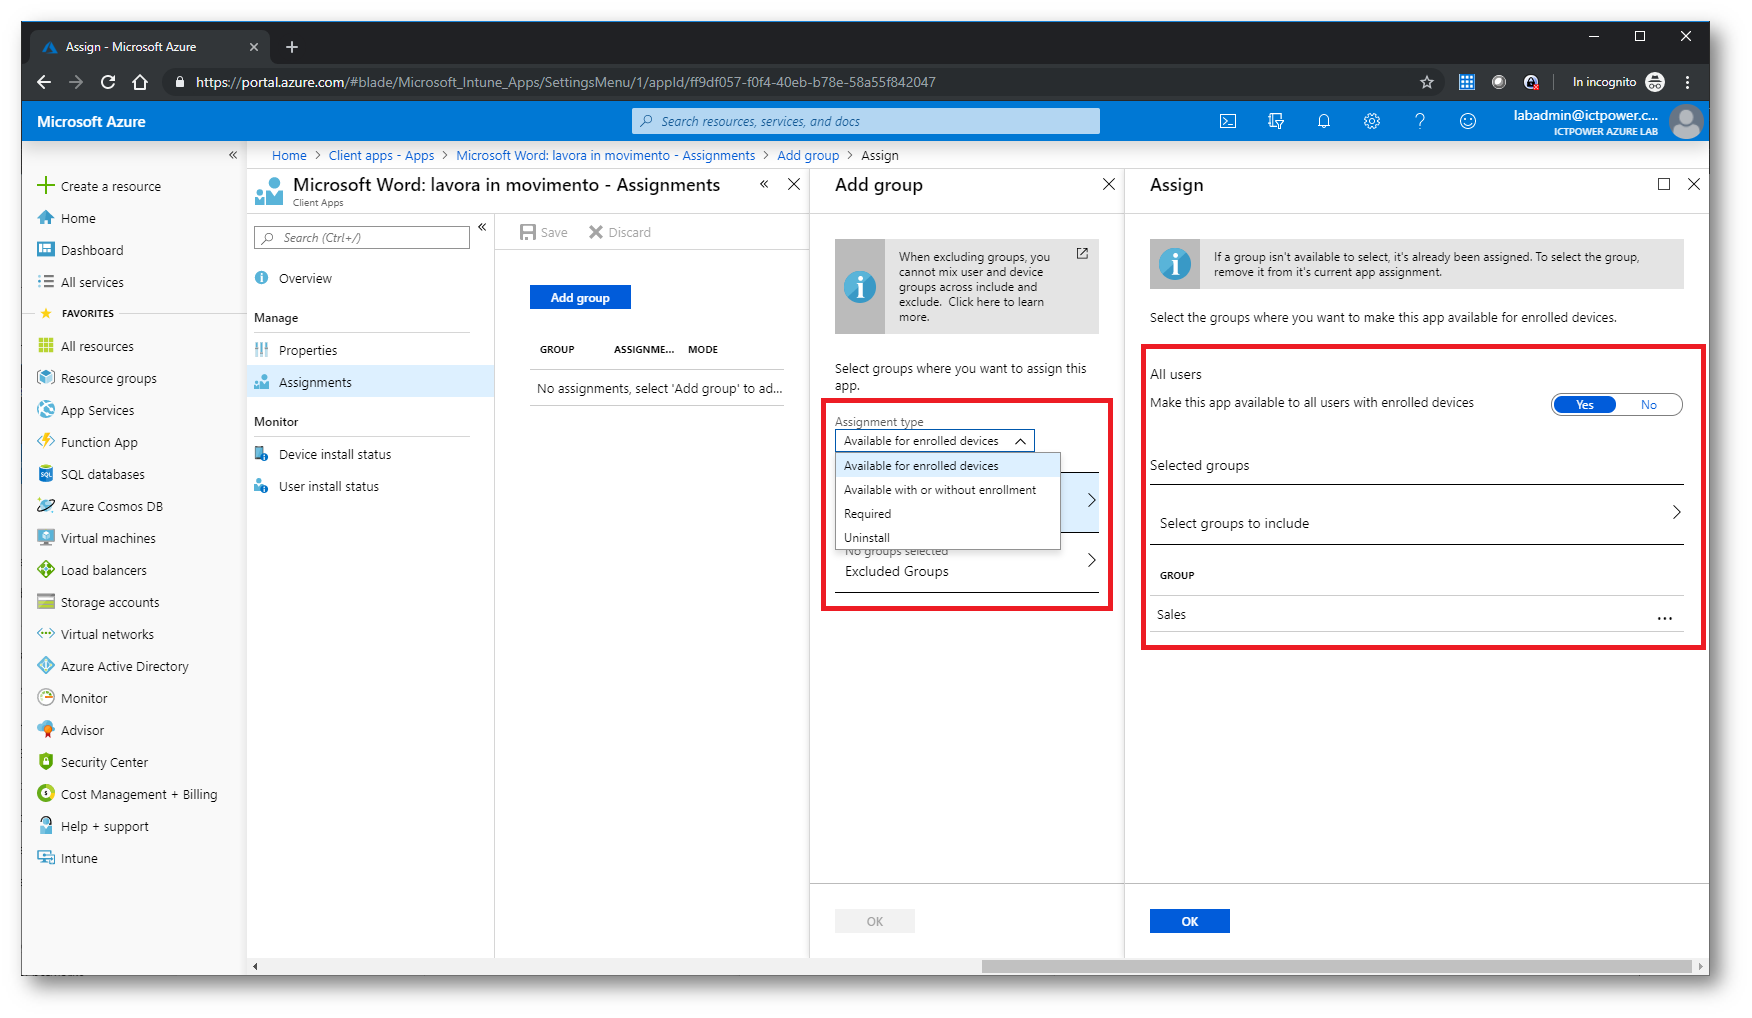Viewport: 1752px width, 1018px height.
Task: Click the Dashboard sidebar icon
Action: 45,249
